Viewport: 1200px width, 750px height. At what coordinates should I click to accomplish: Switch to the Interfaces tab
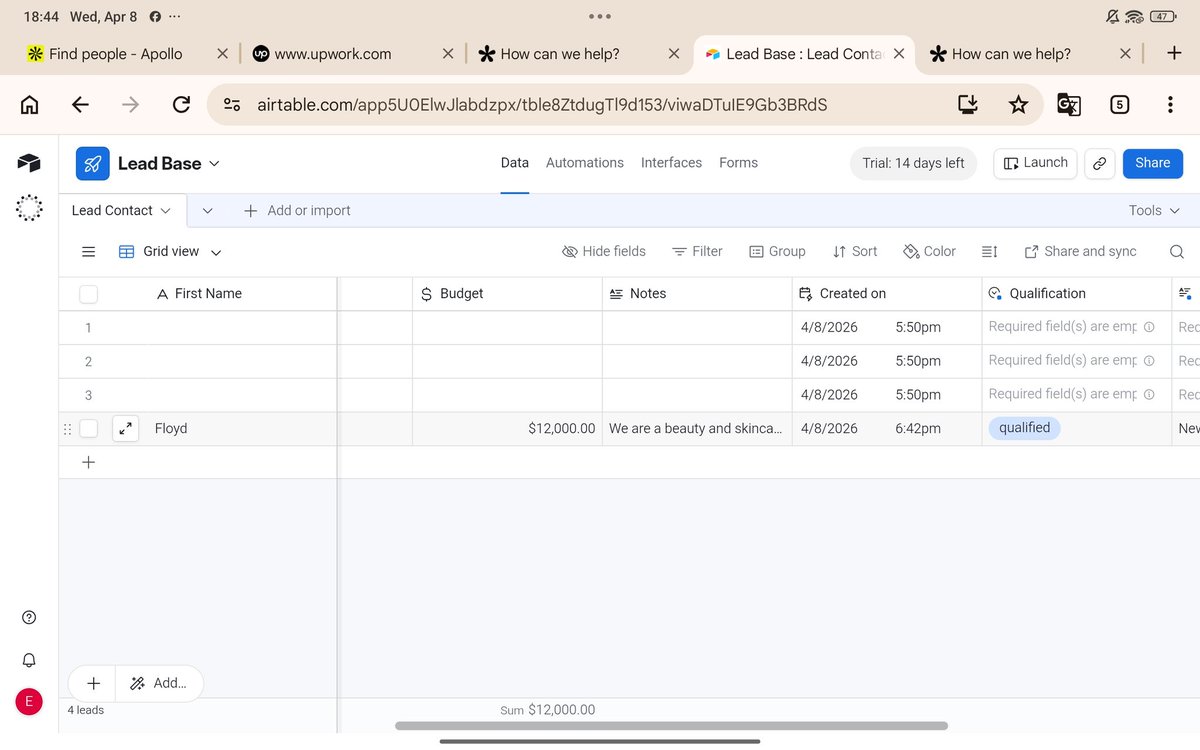[x=671, y=163]
